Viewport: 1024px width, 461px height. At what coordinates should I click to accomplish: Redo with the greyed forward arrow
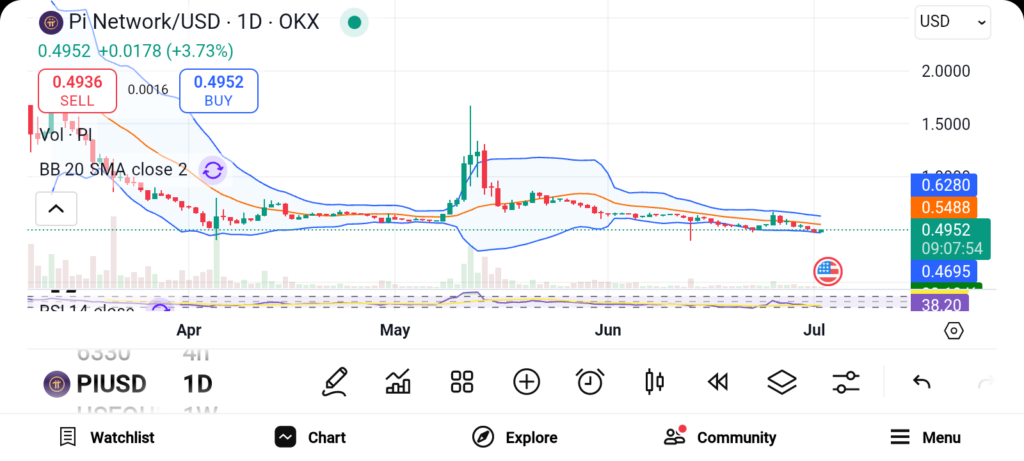point(986,382)
